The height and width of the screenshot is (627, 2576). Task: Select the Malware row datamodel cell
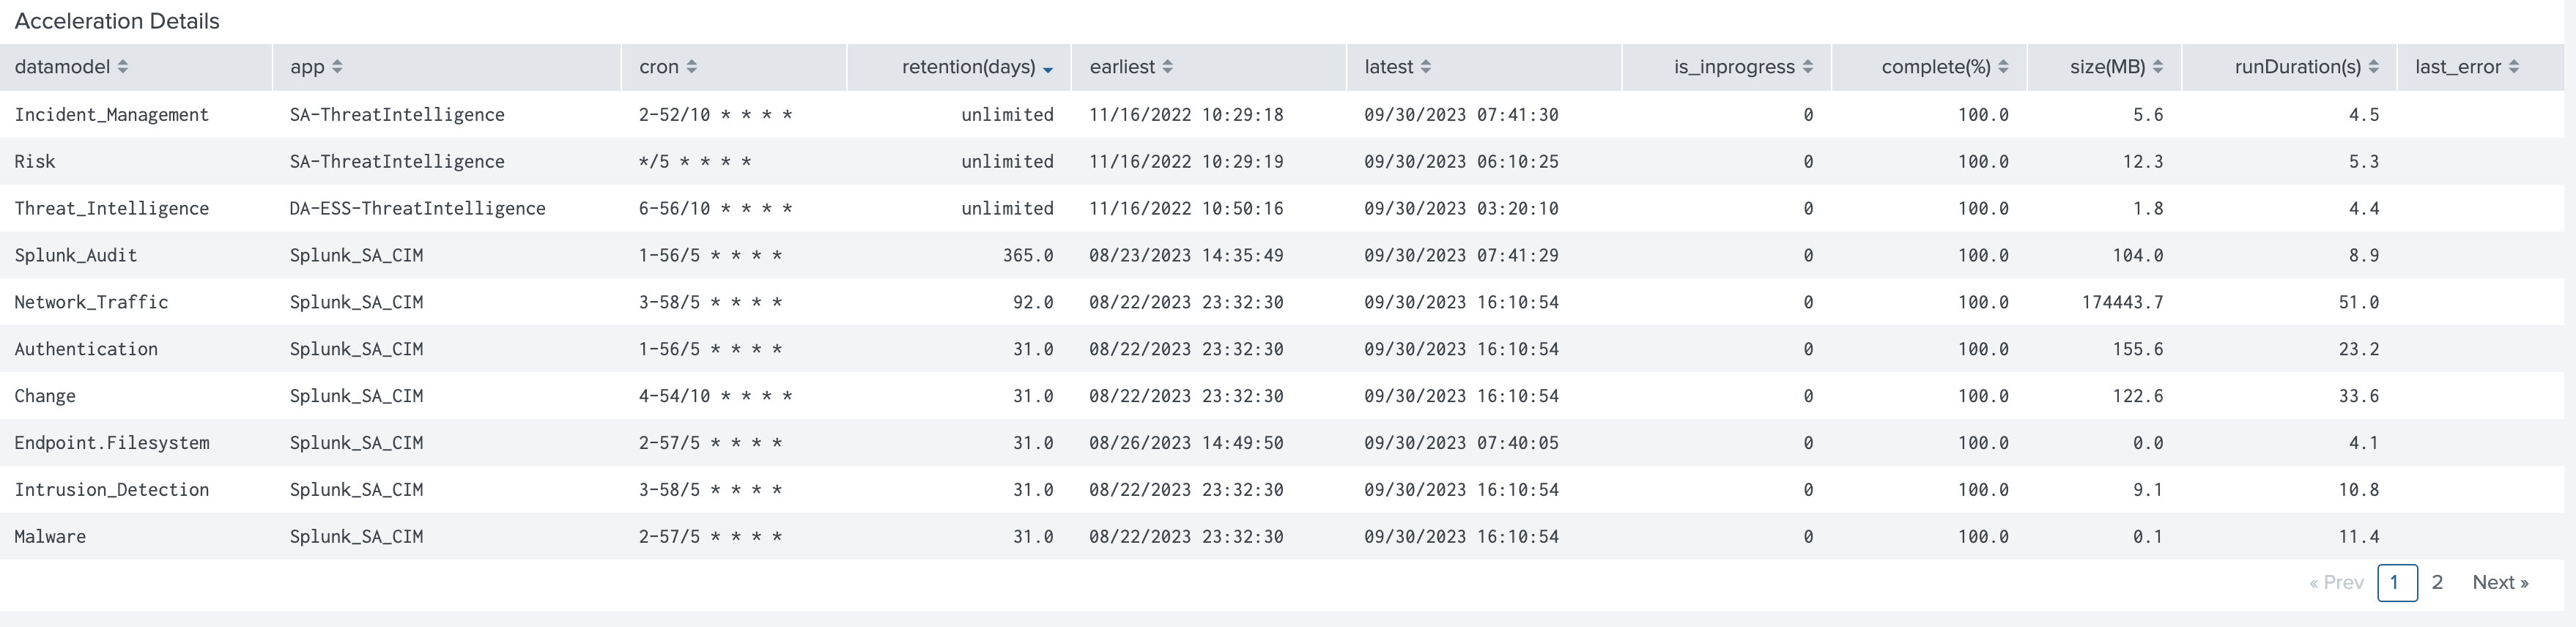click(x=50, y=537)
